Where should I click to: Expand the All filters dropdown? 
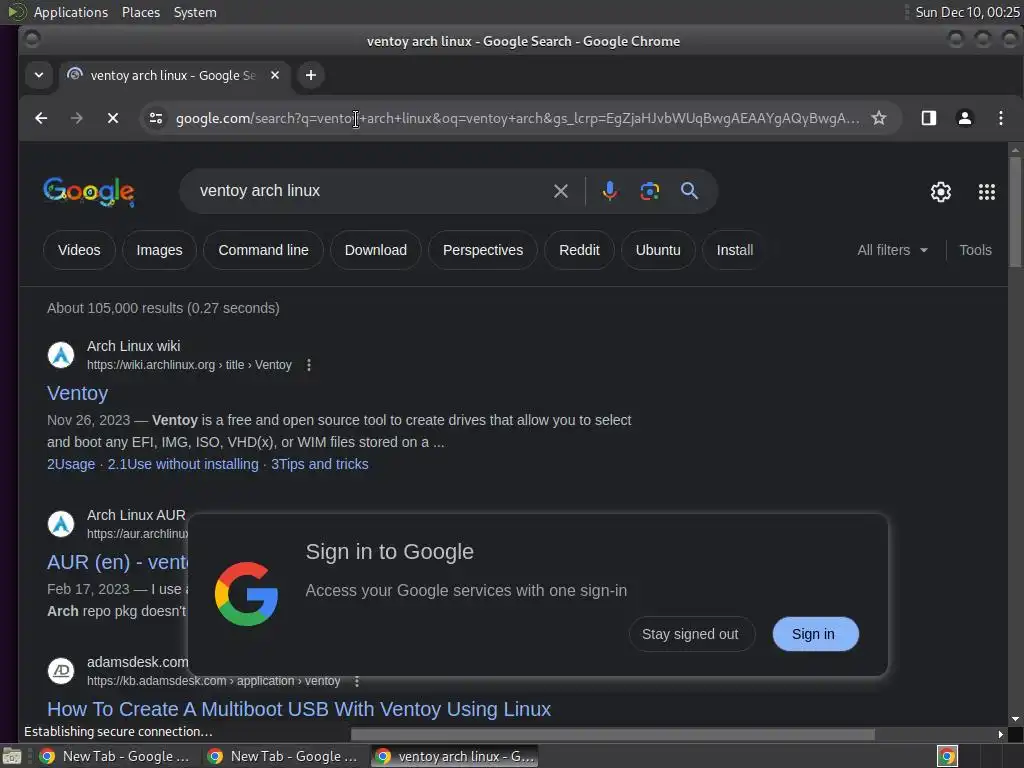click(892, 250)
